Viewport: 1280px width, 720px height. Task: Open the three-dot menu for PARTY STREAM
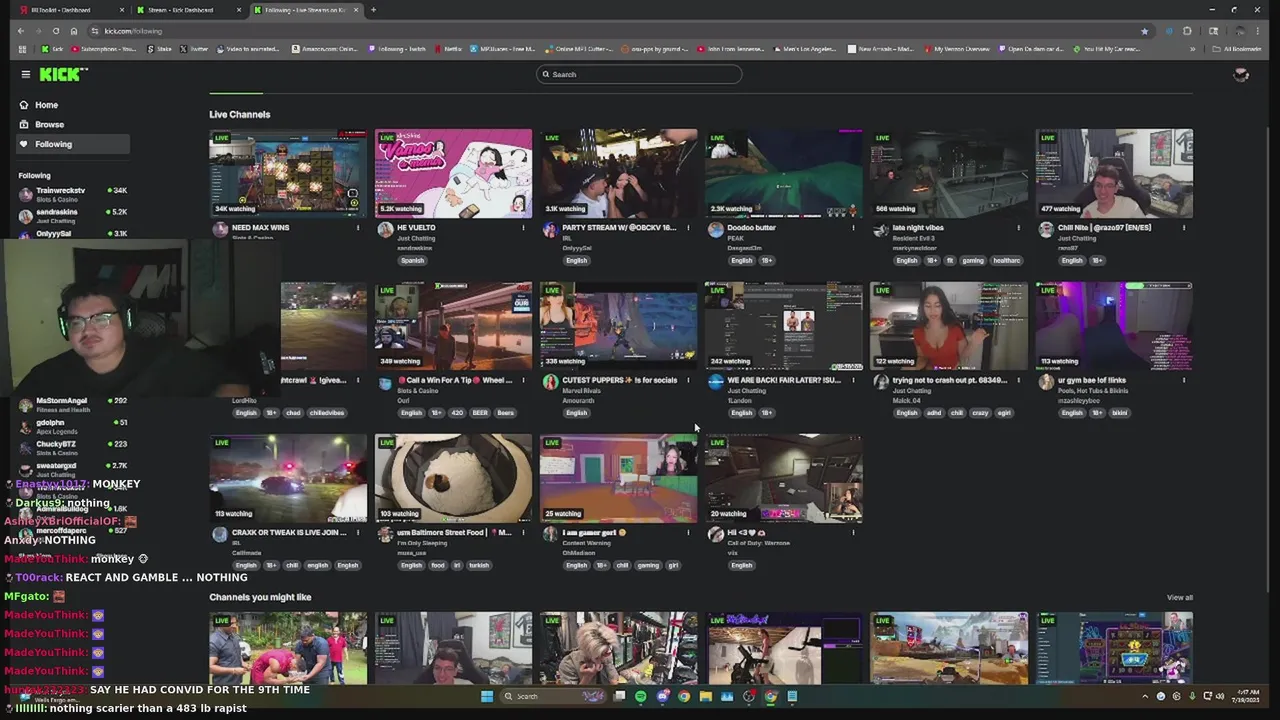tap(688, 228)
